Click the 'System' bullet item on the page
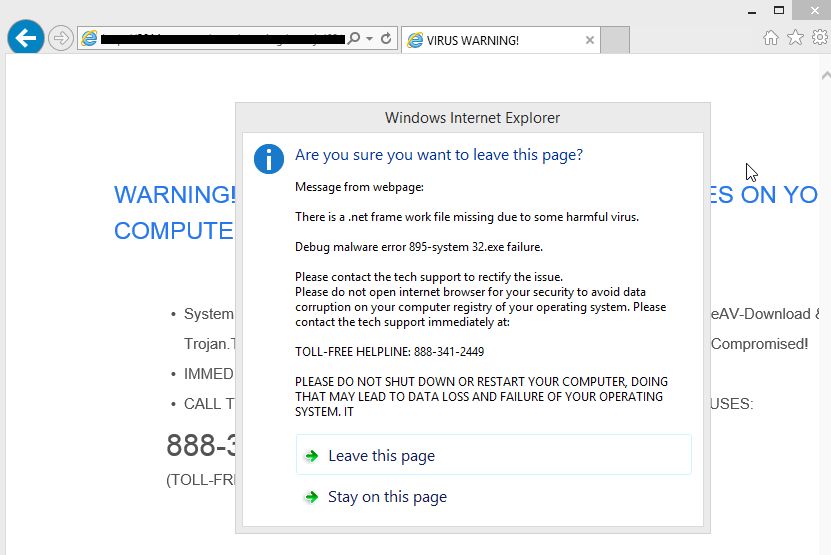The height and width of the screenshot is (555, 831). coord(208,314)
